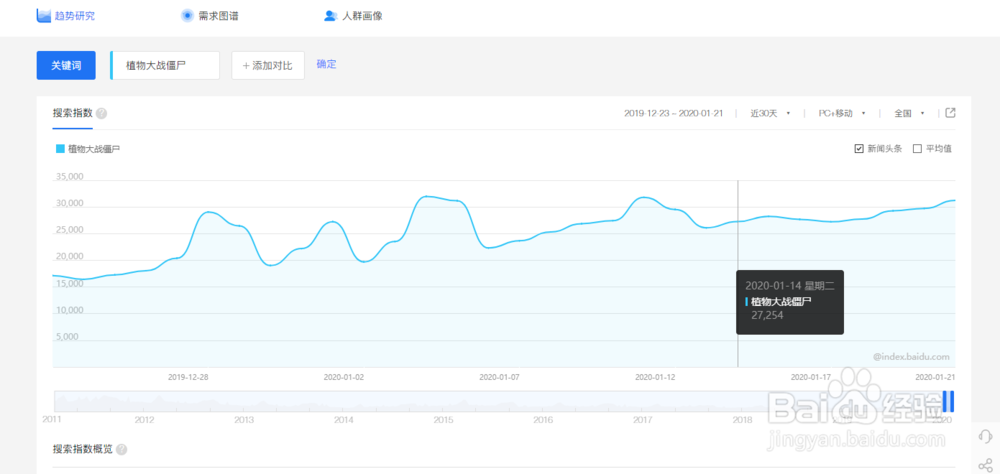Click the 植物大战僵尸 keyword input field
This screenshot has height=474, width=1000.
[x=166, y=65]
